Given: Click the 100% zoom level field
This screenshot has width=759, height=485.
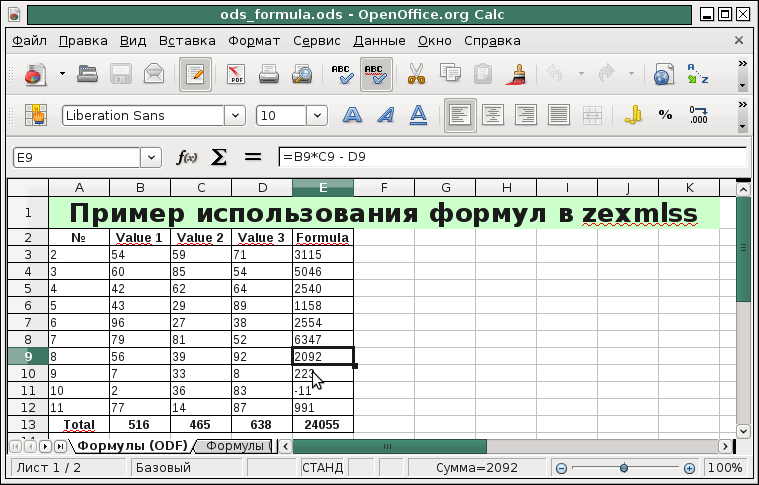Looking at the screenshot, I should [x=725, y=468].
